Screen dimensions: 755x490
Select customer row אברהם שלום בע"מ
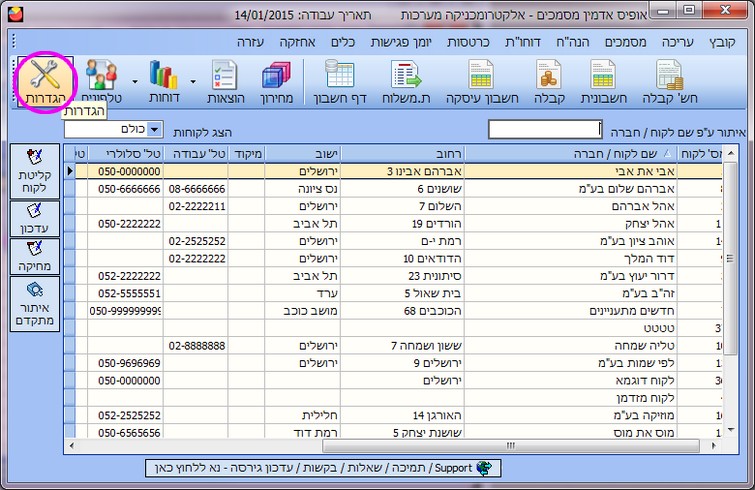(394, 189)
